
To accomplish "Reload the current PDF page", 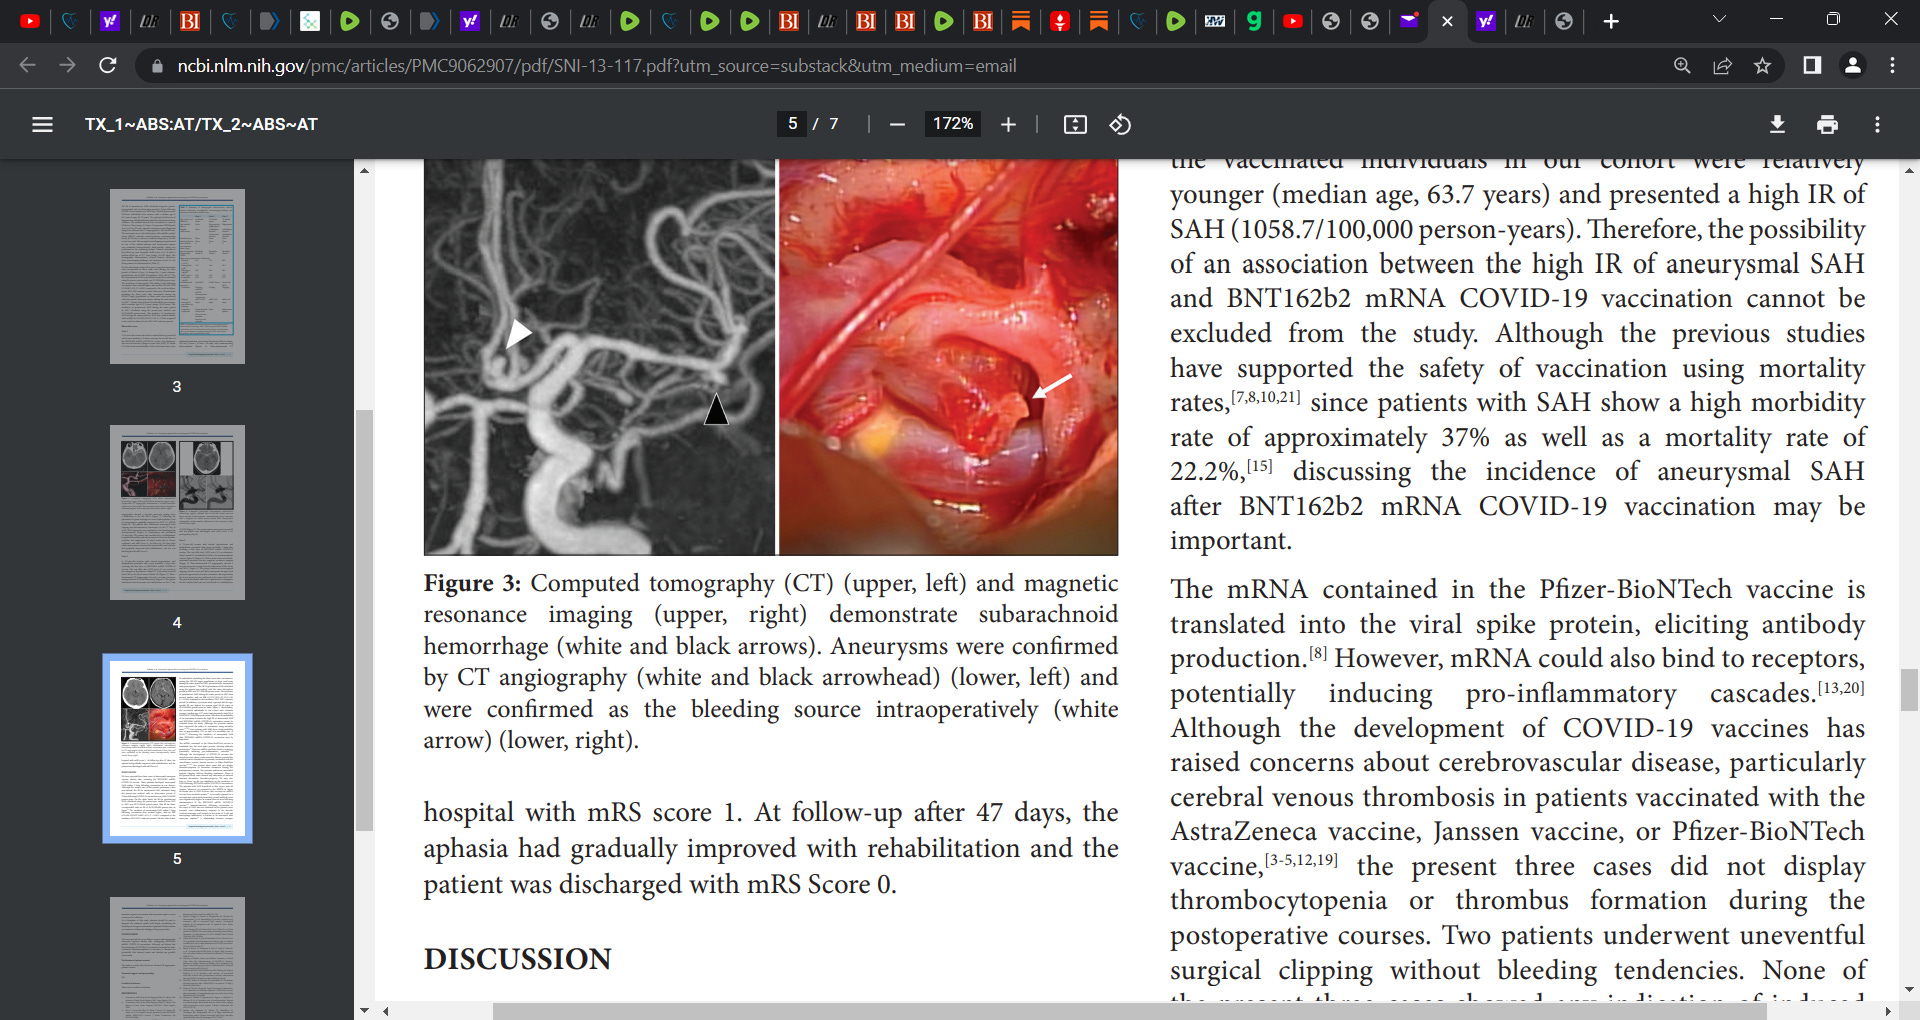I will pos(108,65).
